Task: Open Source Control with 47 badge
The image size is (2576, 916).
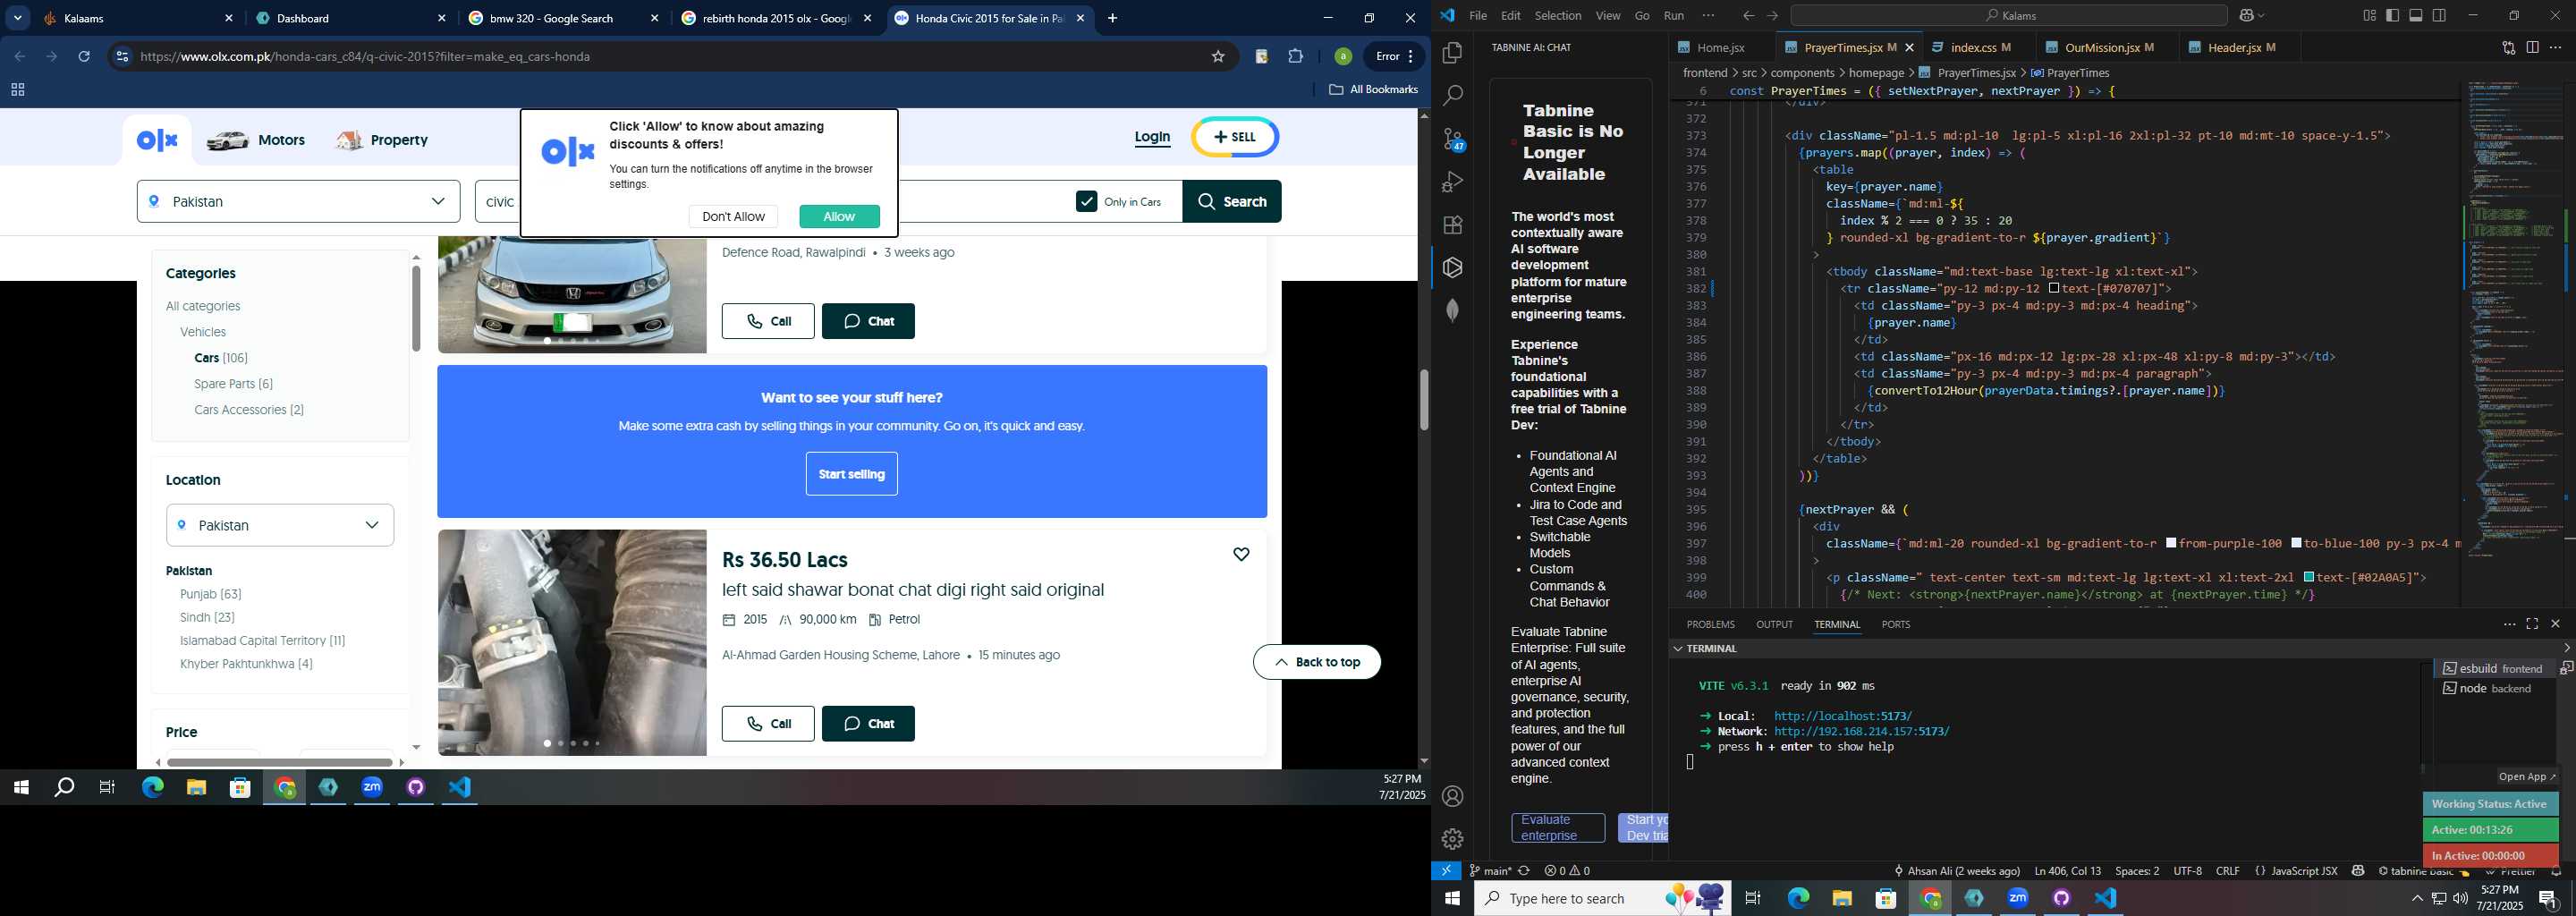Action: tap(1453, 139)
